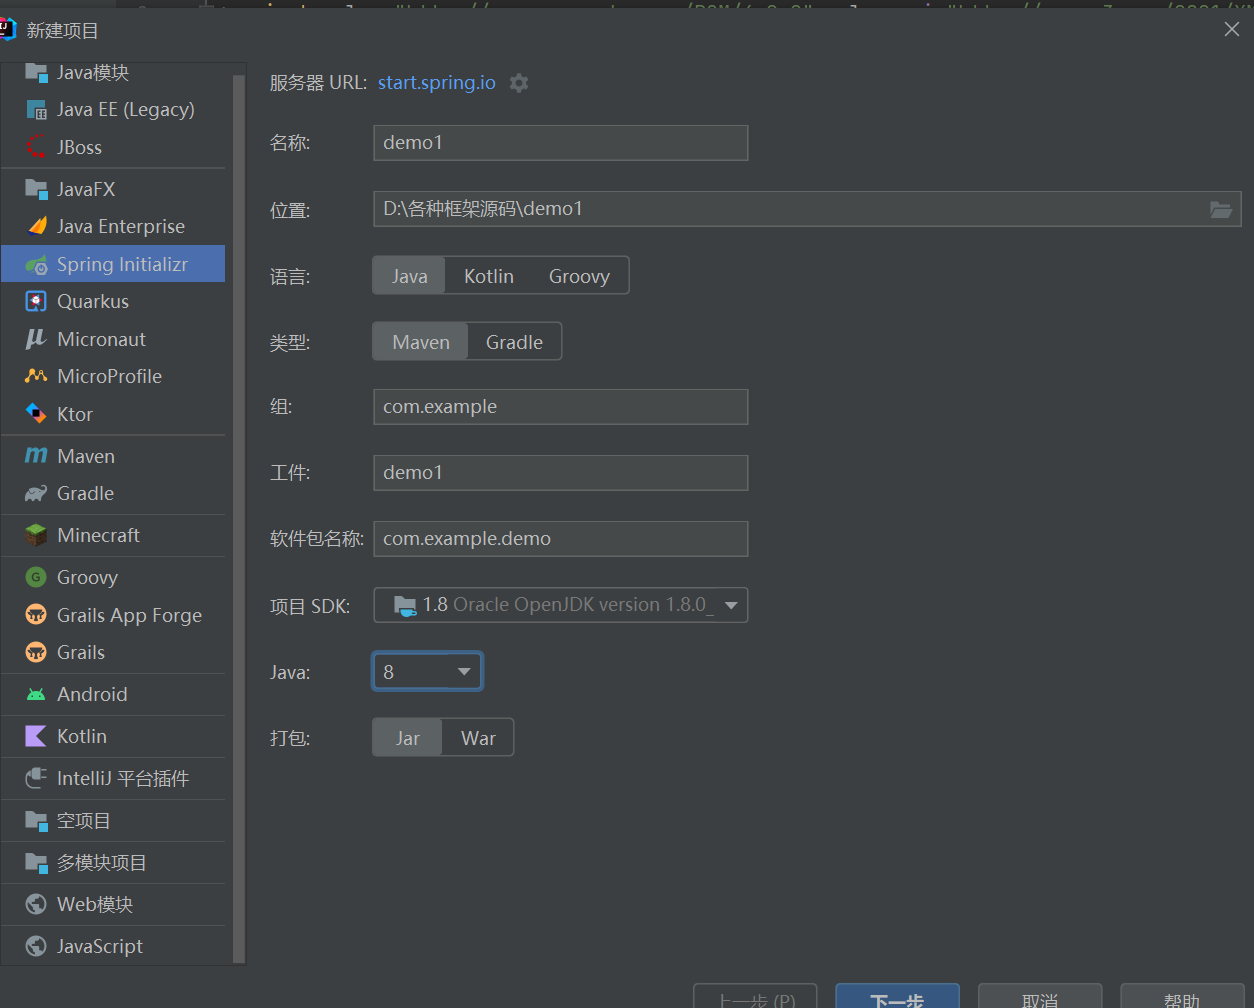The width and height of the screenshot is (1254, 1008).
Task: Select Android text in list
Action: point(92,694)
